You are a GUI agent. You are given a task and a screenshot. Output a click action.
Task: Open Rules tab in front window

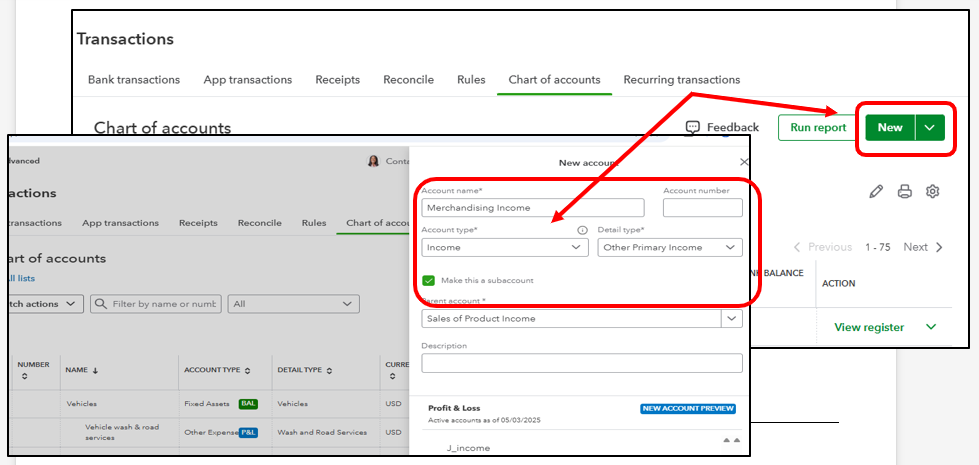tap(314, 223)
